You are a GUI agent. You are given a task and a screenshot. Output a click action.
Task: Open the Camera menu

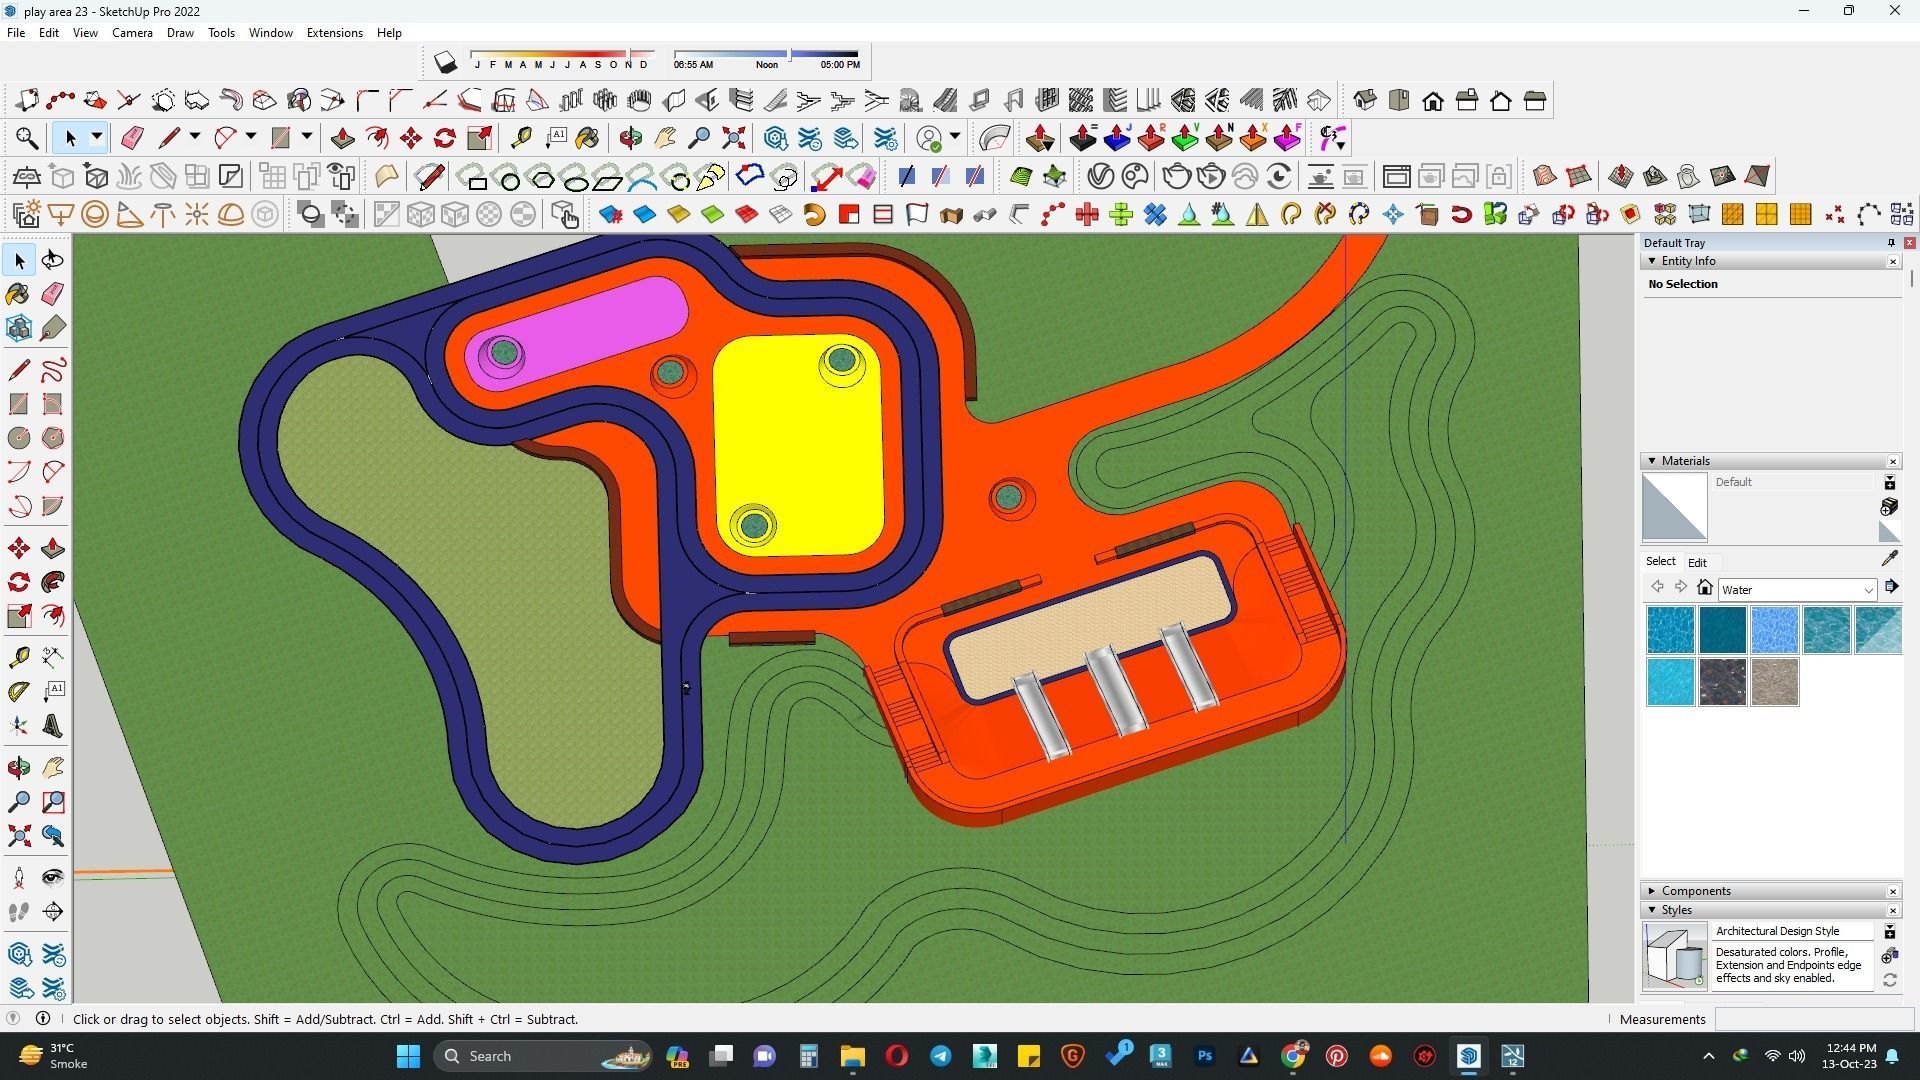132,33
